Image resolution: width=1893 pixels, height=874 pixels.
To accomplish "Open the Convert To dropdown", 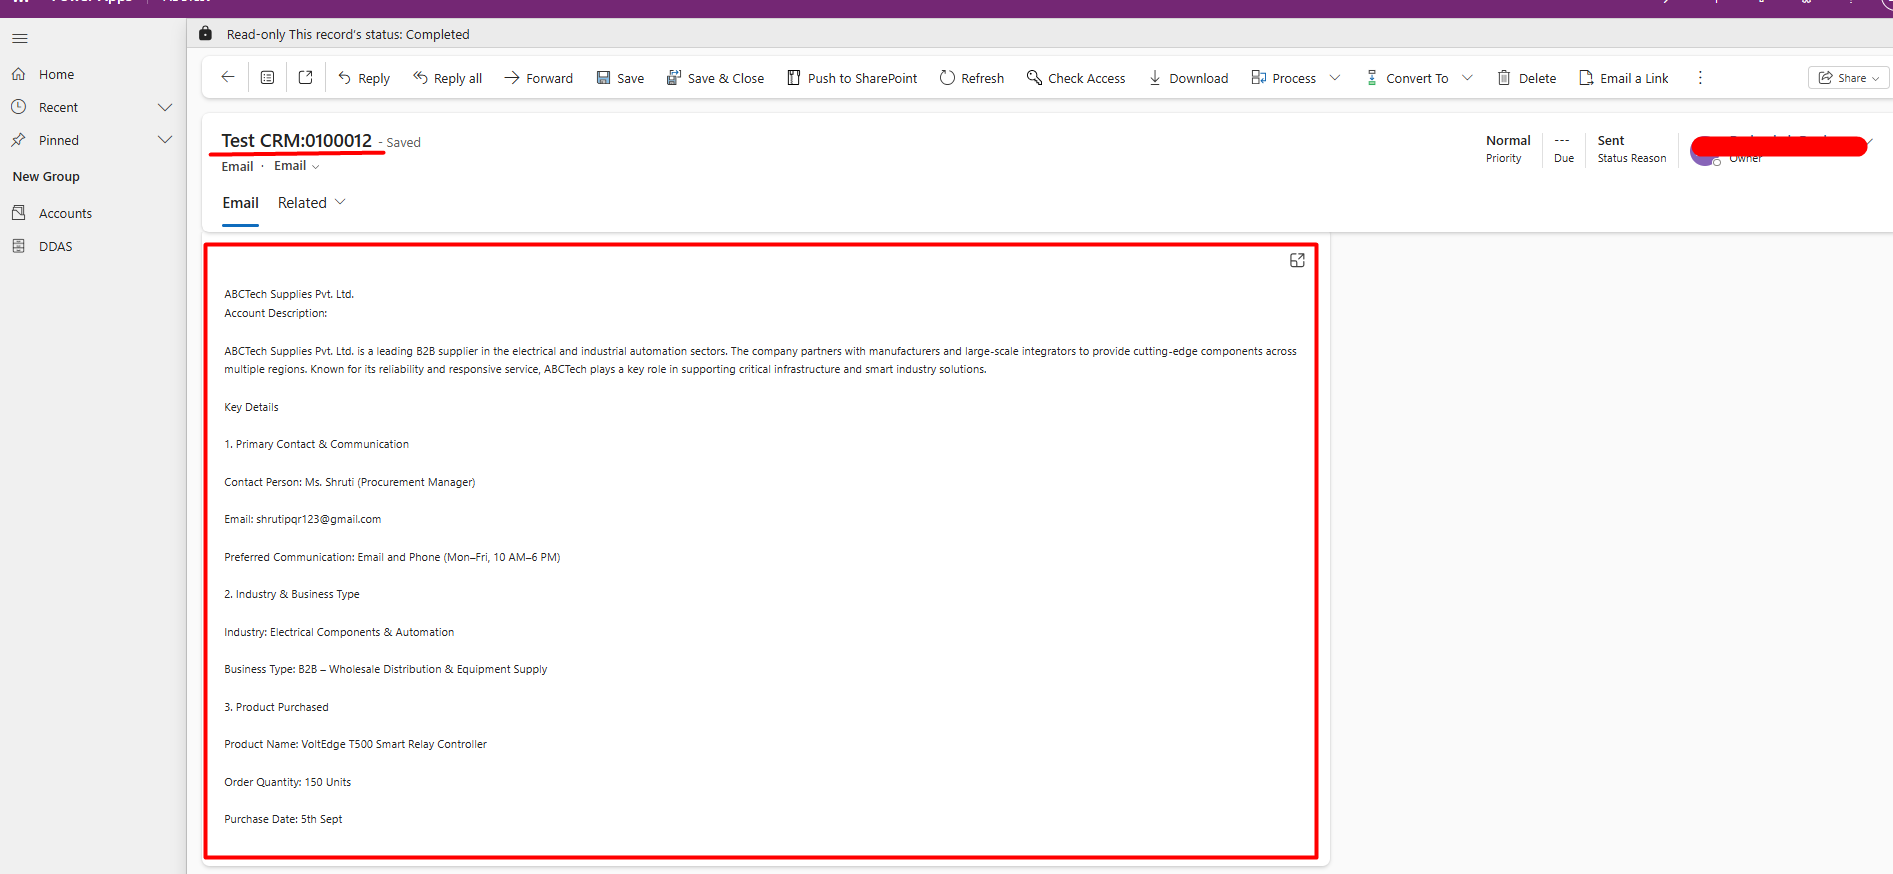I will (1467, 78).
